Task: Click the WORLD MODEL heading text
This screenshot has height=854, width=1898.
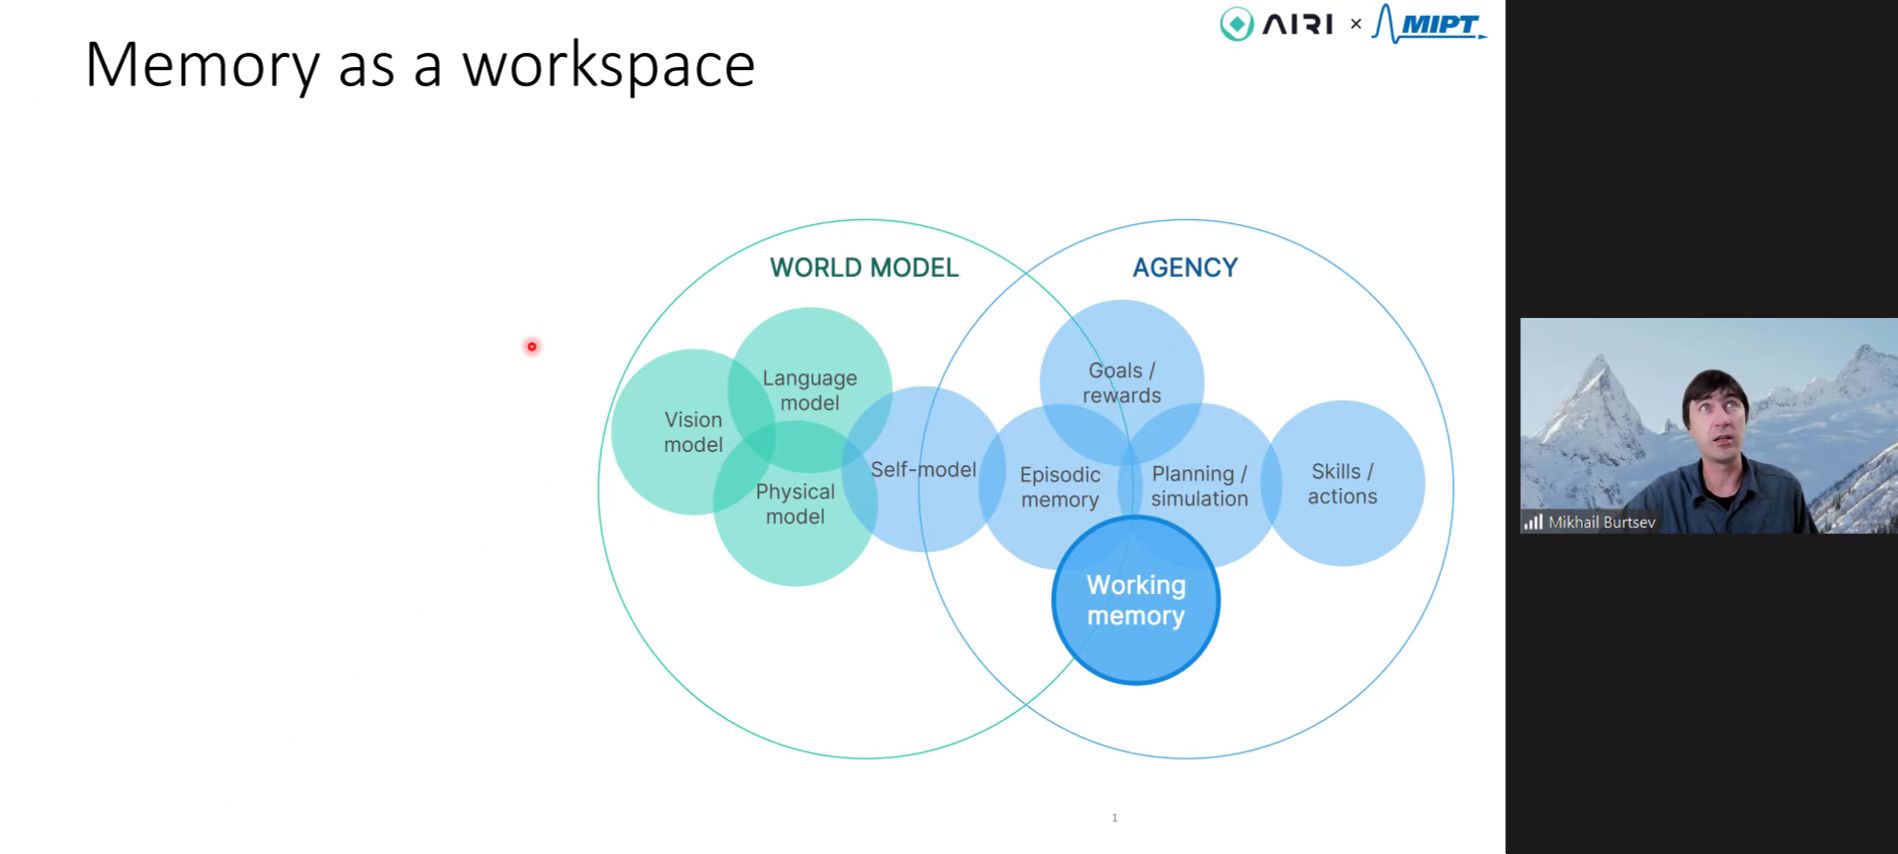Action: pyautogui.click(x=864, y=268)
